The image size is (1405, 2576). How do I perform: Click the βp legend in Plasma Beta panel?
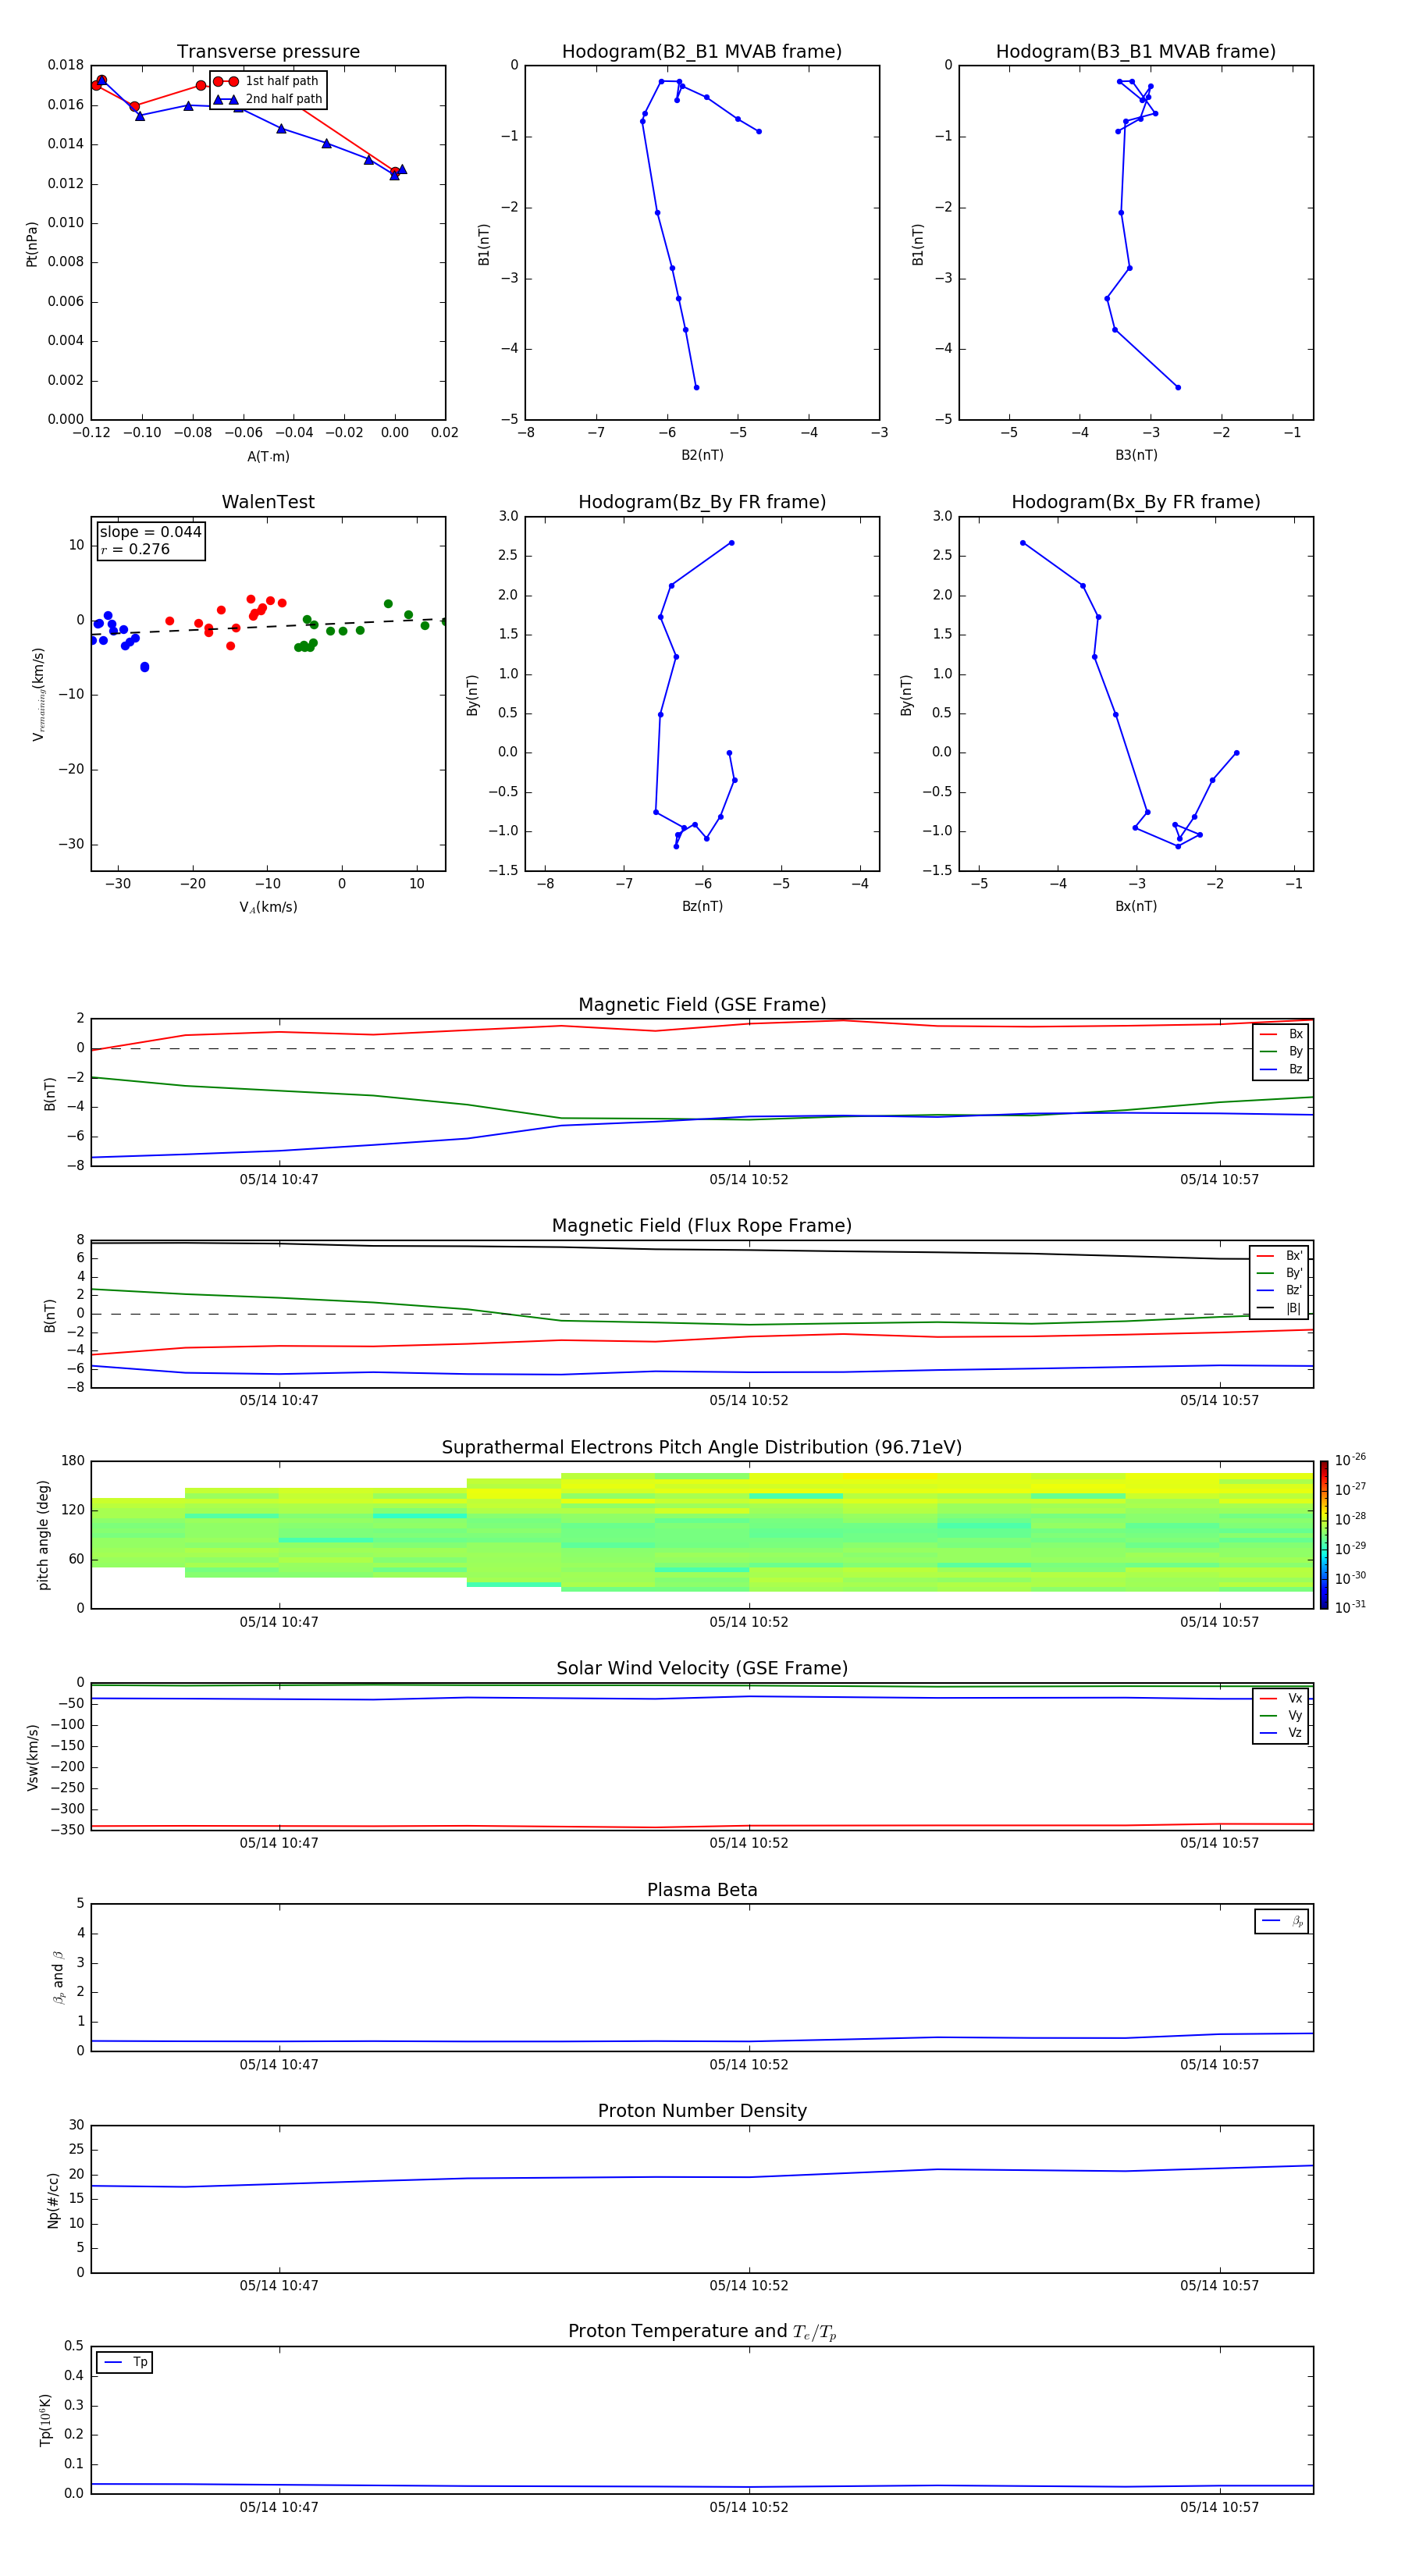click(x=1282, y=1921)
